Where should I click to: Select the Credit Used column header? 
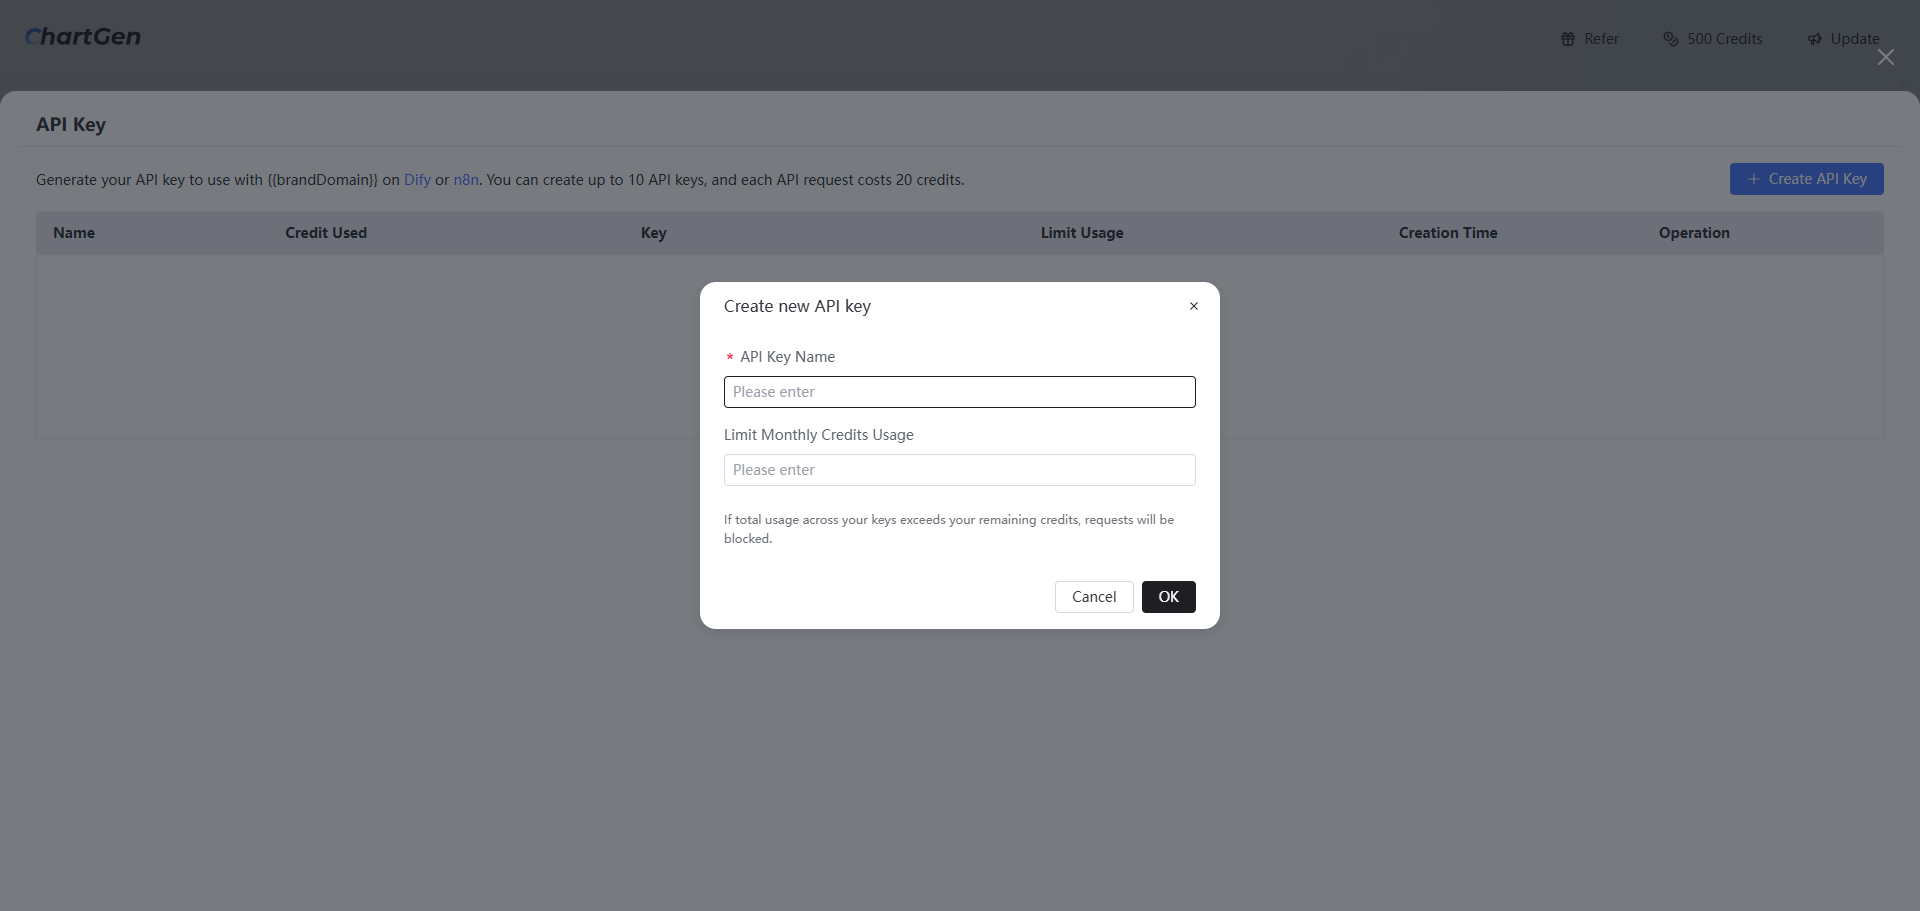326,233
